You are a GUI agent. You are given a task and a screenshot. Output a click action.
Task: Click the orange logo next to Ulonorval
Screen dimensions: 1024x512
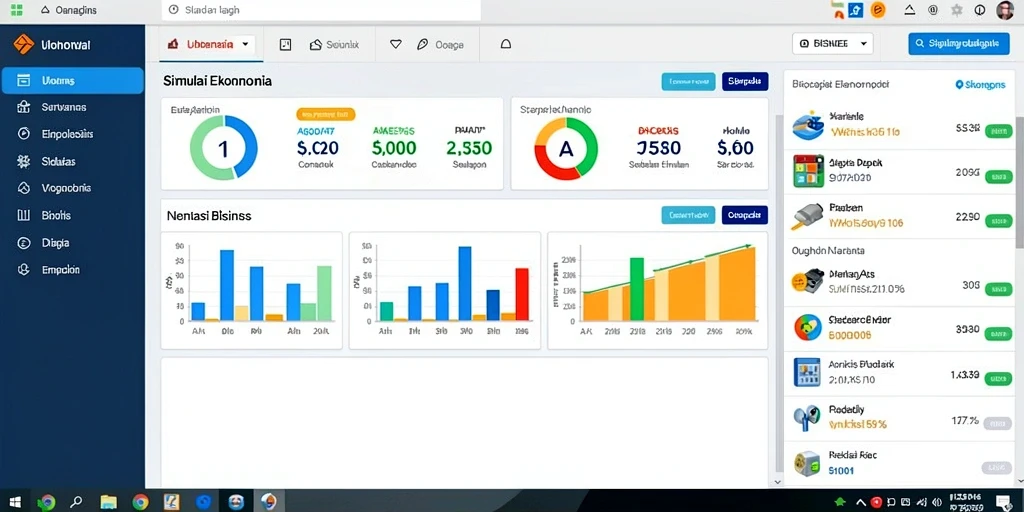(24, 44)
